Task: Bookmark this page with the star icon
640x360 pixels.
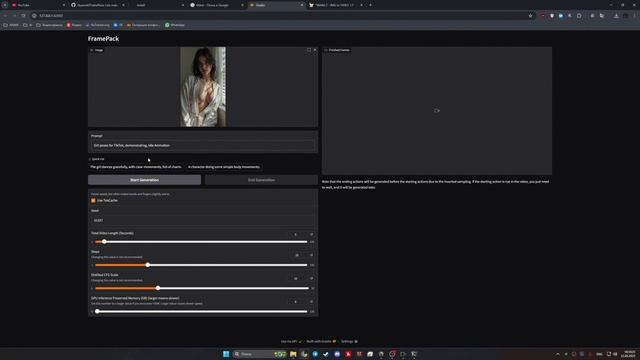Action: click(530, 16)
